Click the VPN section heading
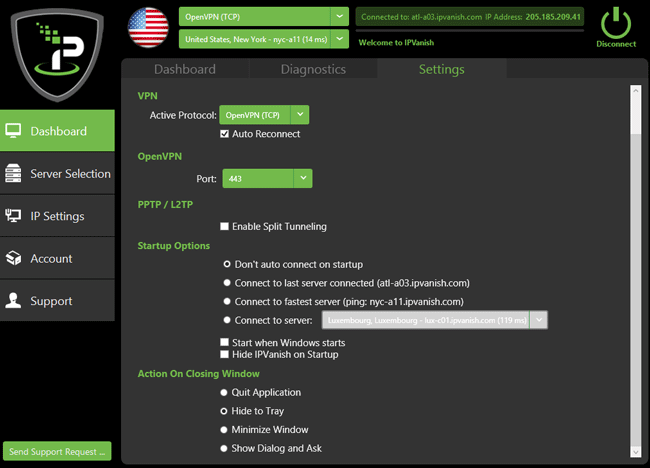Image resolution: width=650 pixels, height=468 pixels. pyautogui.click(x=148, y=96)
